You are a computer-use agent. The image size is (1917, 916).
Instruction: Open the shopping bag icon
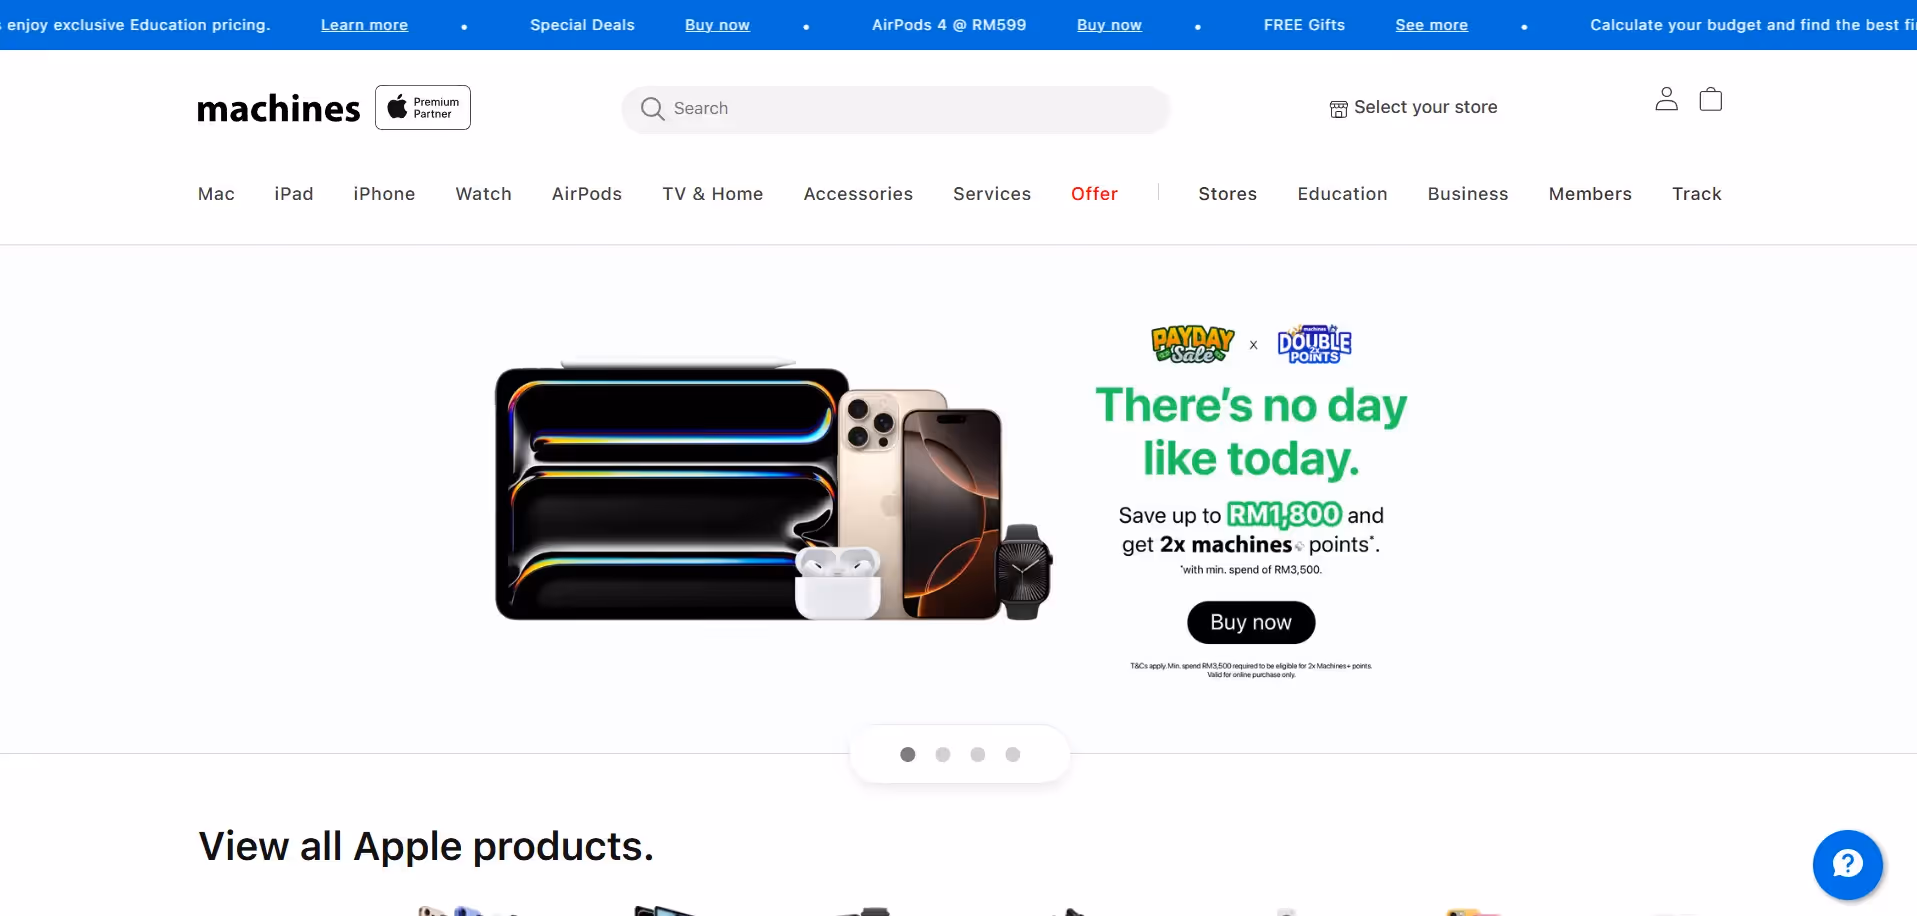[x=1711, y=99]
